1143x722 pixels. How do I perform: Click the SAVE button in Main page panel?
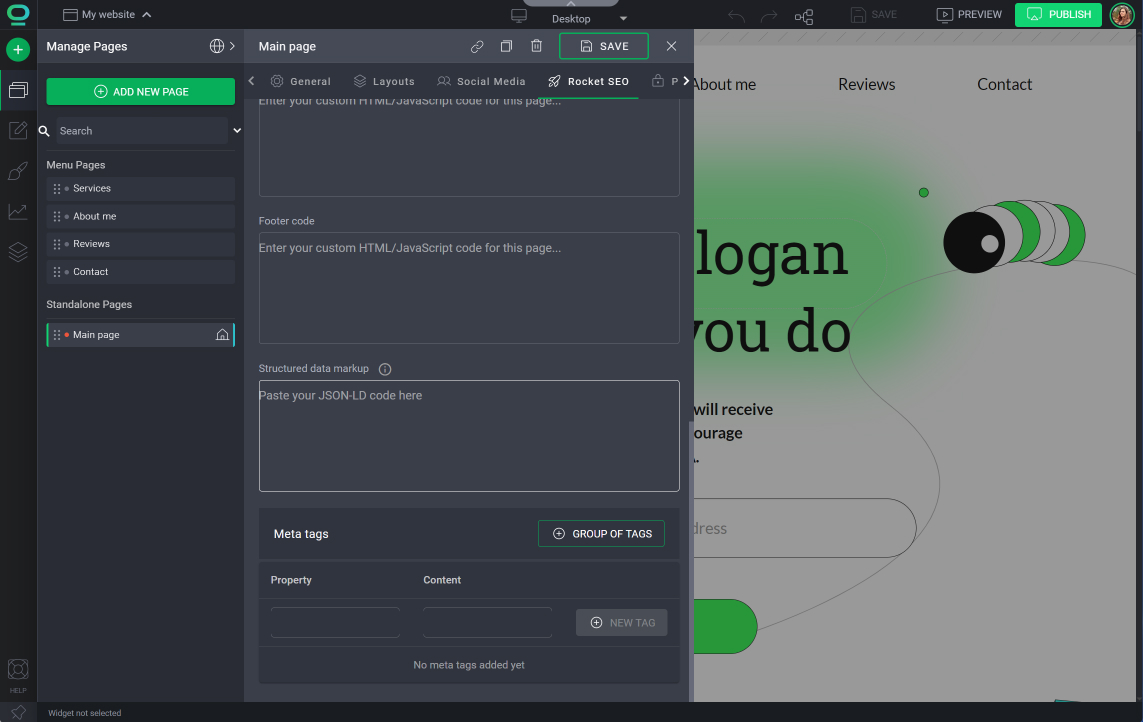604,46
